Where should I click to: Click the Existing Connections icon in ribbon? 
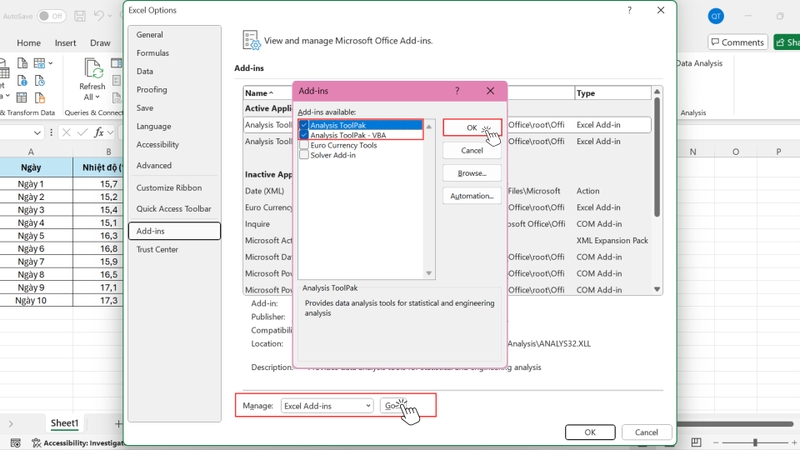coord(40,97)
